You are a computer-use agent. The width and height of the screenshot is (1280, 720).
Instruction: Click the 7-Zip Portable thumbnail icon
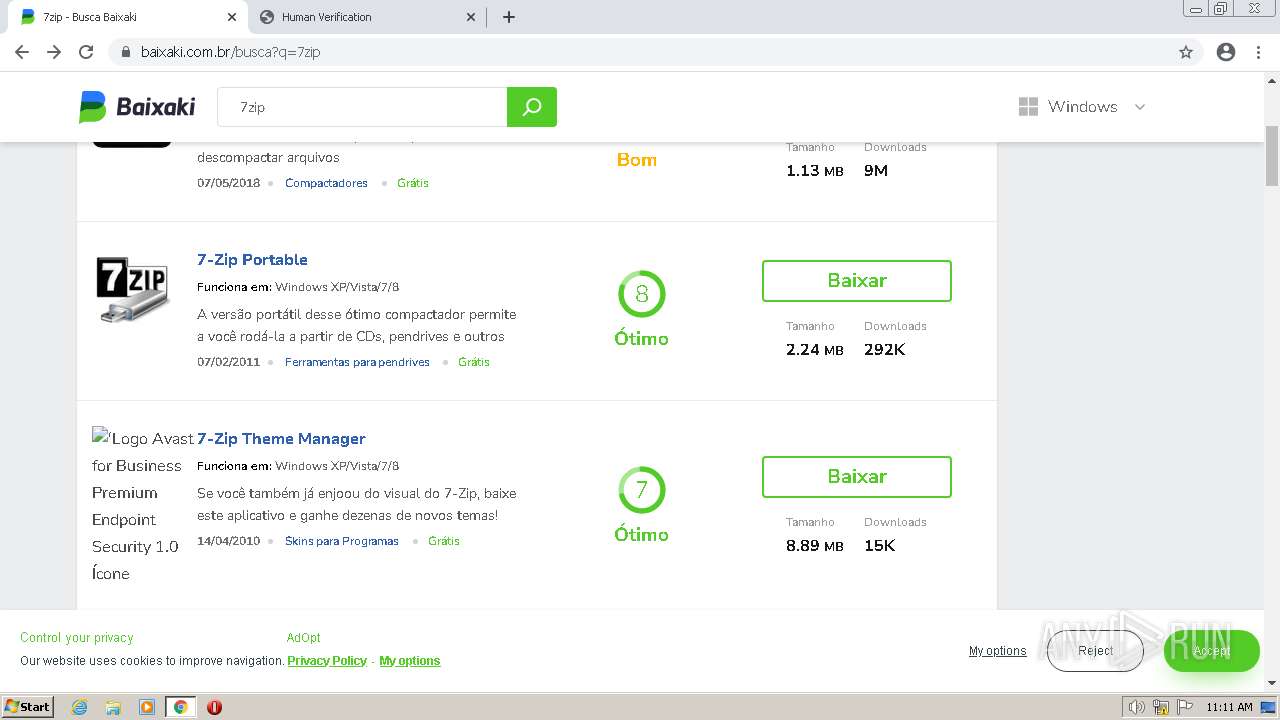[x=132, y=290]
